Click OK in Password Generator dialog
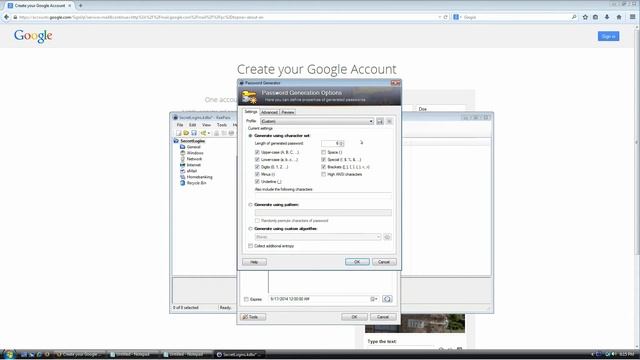Viewport: 640px width, 360px height. click(x=357, y=262)
